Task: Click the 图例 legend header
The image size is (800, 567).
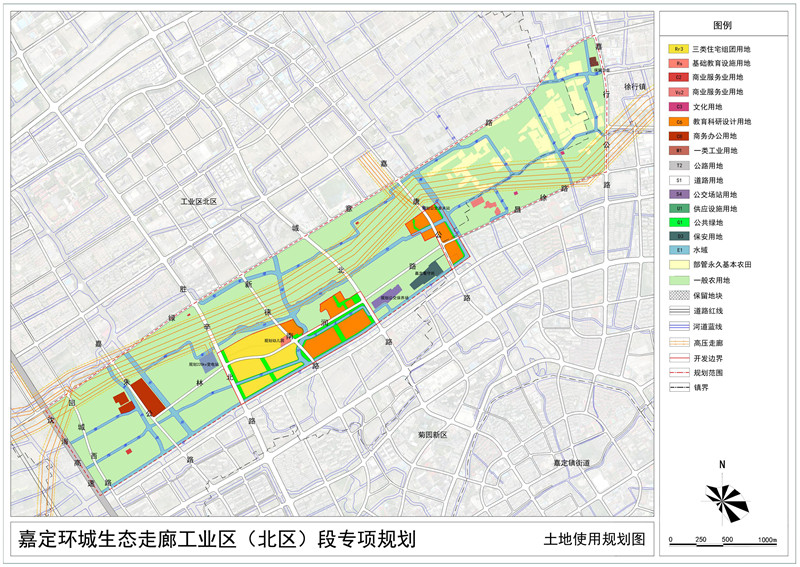Action: click(723, 23)
